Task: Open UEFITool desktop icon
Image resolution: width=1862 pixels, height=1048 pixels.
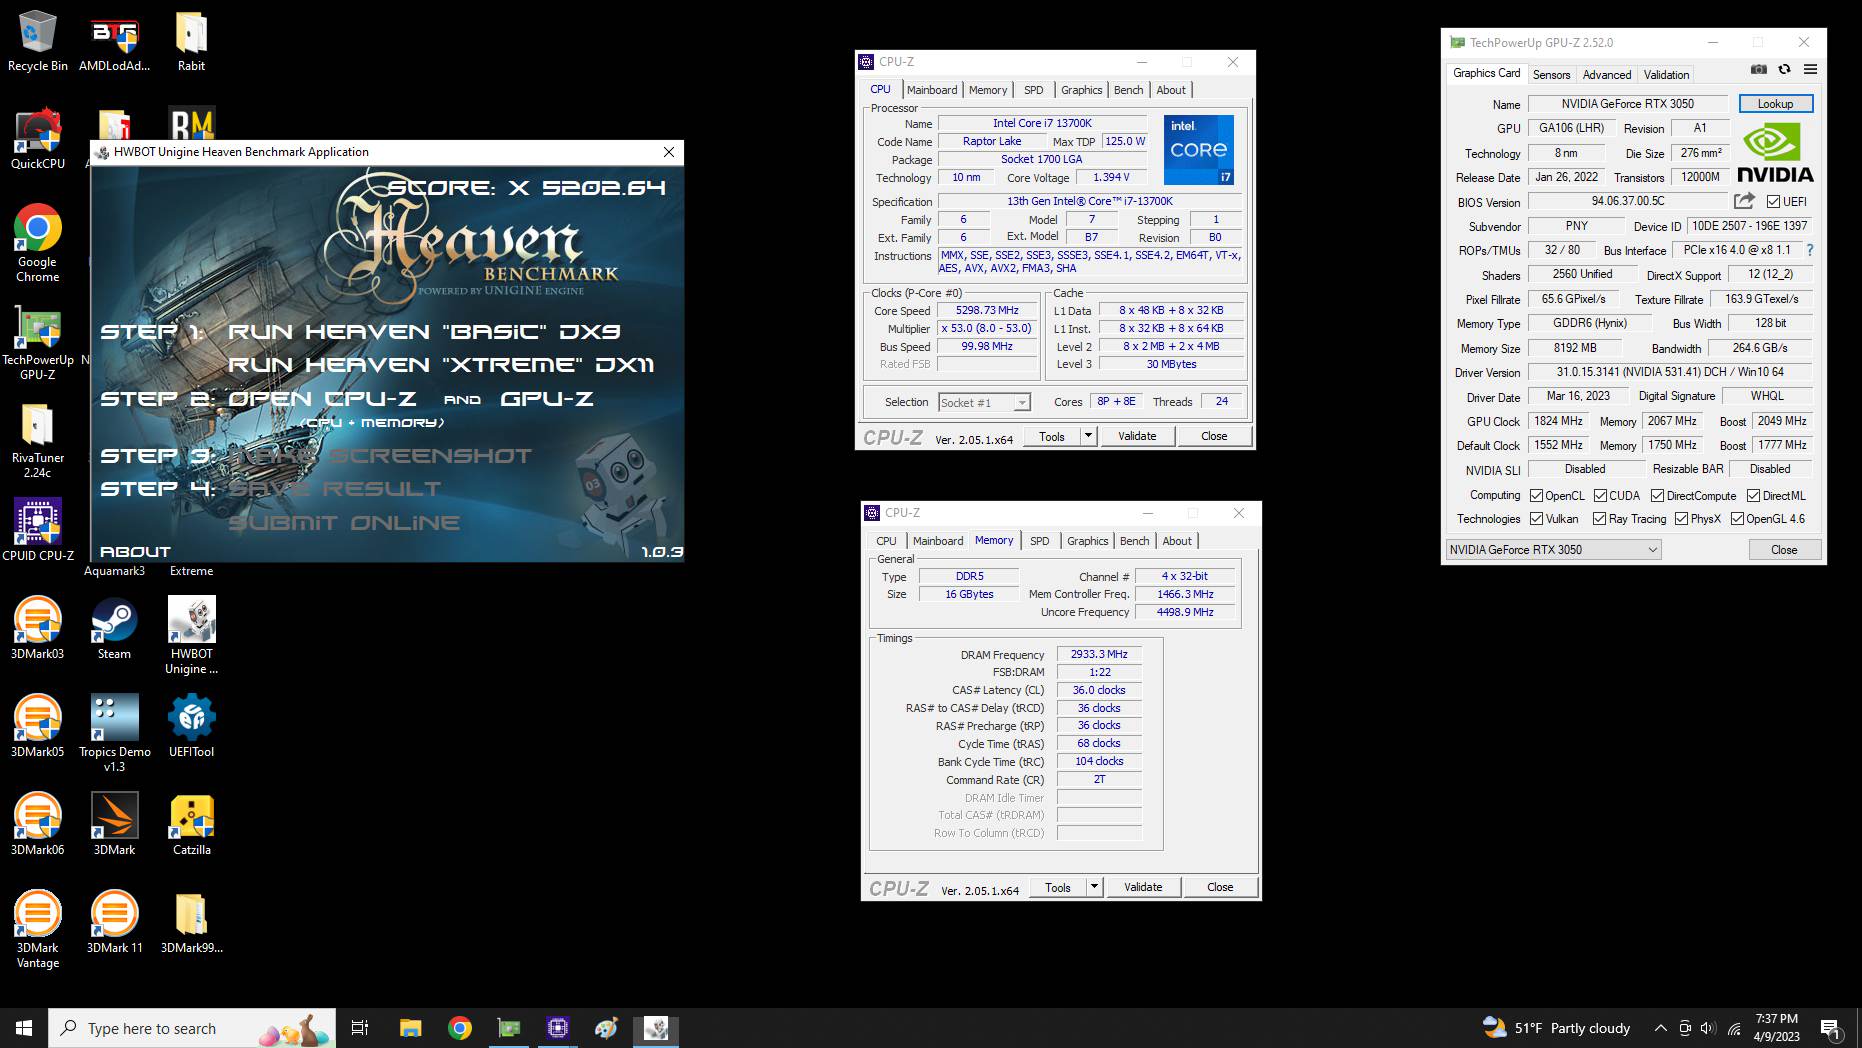Action: (191, 726)
